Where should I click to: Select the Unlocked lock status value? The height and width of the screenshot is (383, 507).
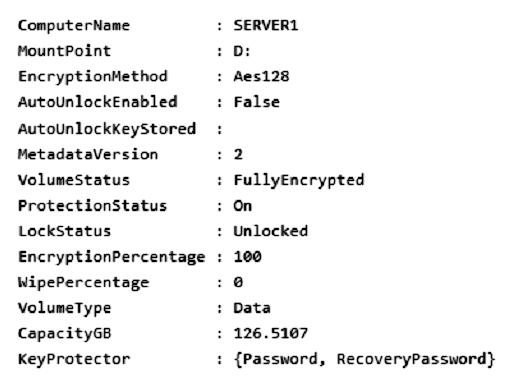pyautogui.click(x=271, y=231)
